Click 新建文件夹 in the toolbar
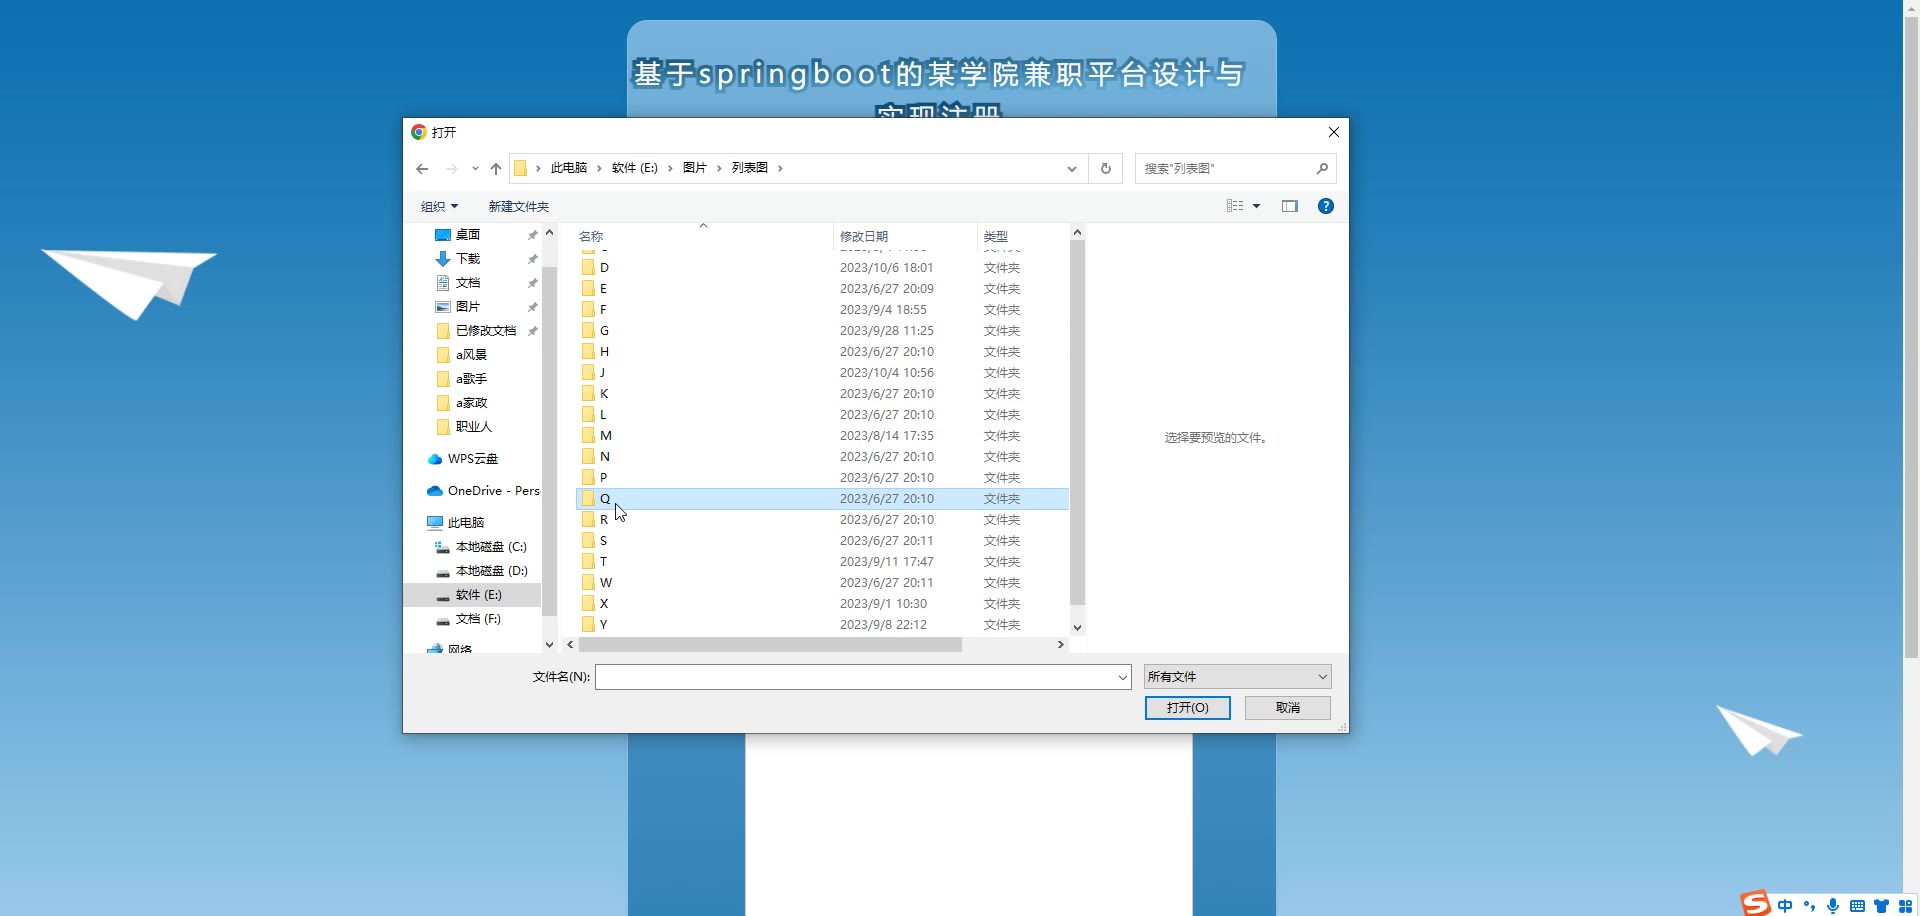Image resolution: width=1920 pixels, height=916 pixels. coord(518,207)
